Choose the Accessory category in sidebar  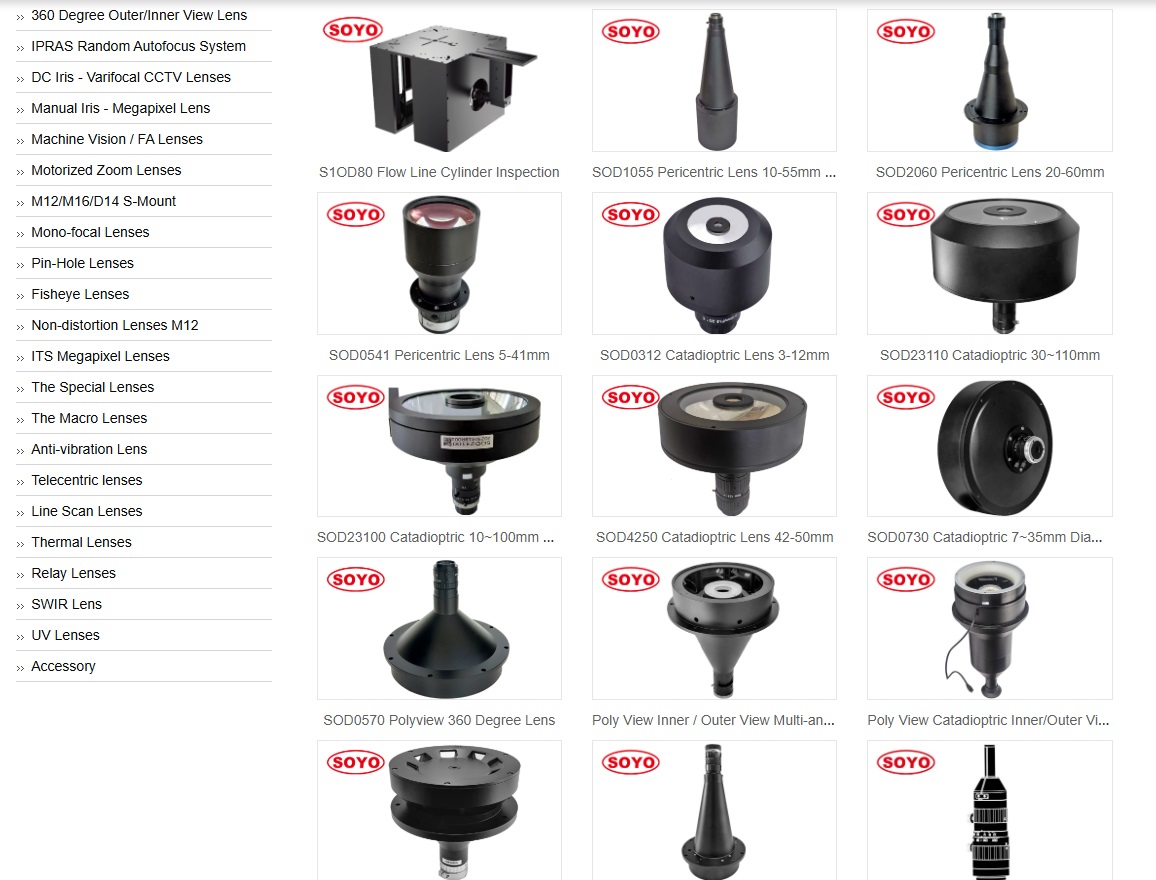point(63,666)
